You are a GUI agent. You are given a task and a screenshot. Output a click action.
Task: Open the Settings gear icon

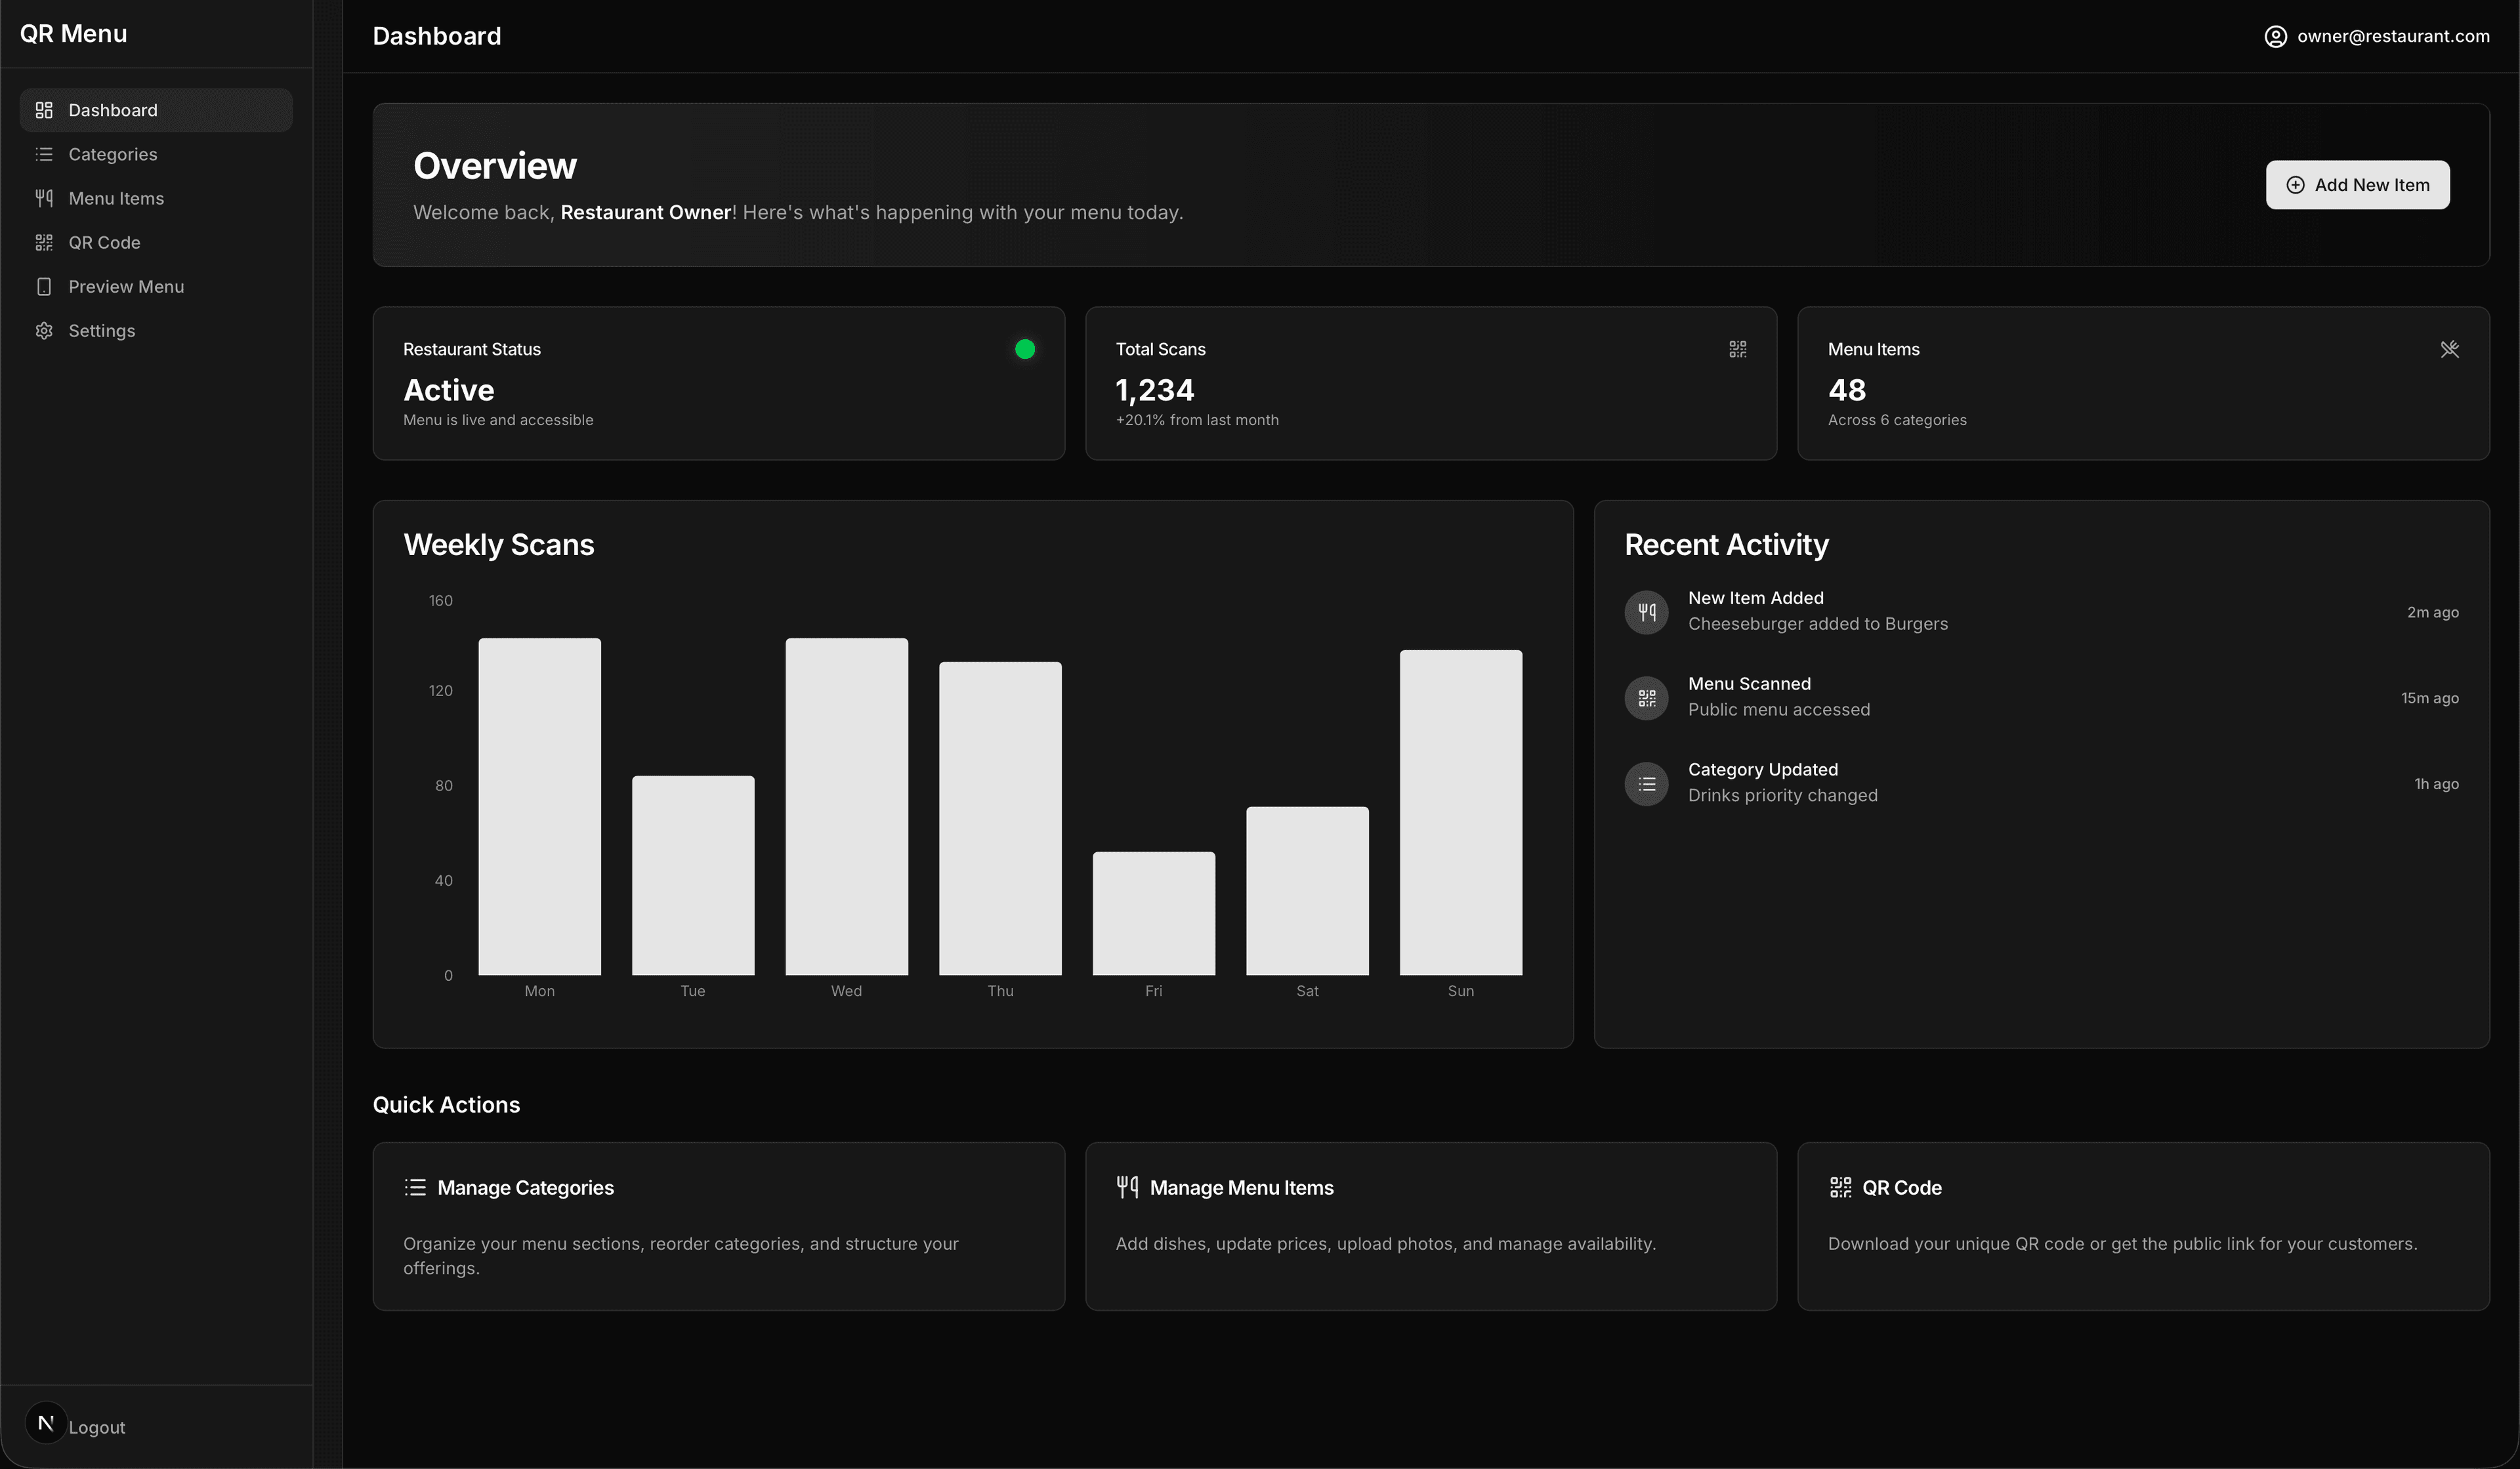[44, 330]
